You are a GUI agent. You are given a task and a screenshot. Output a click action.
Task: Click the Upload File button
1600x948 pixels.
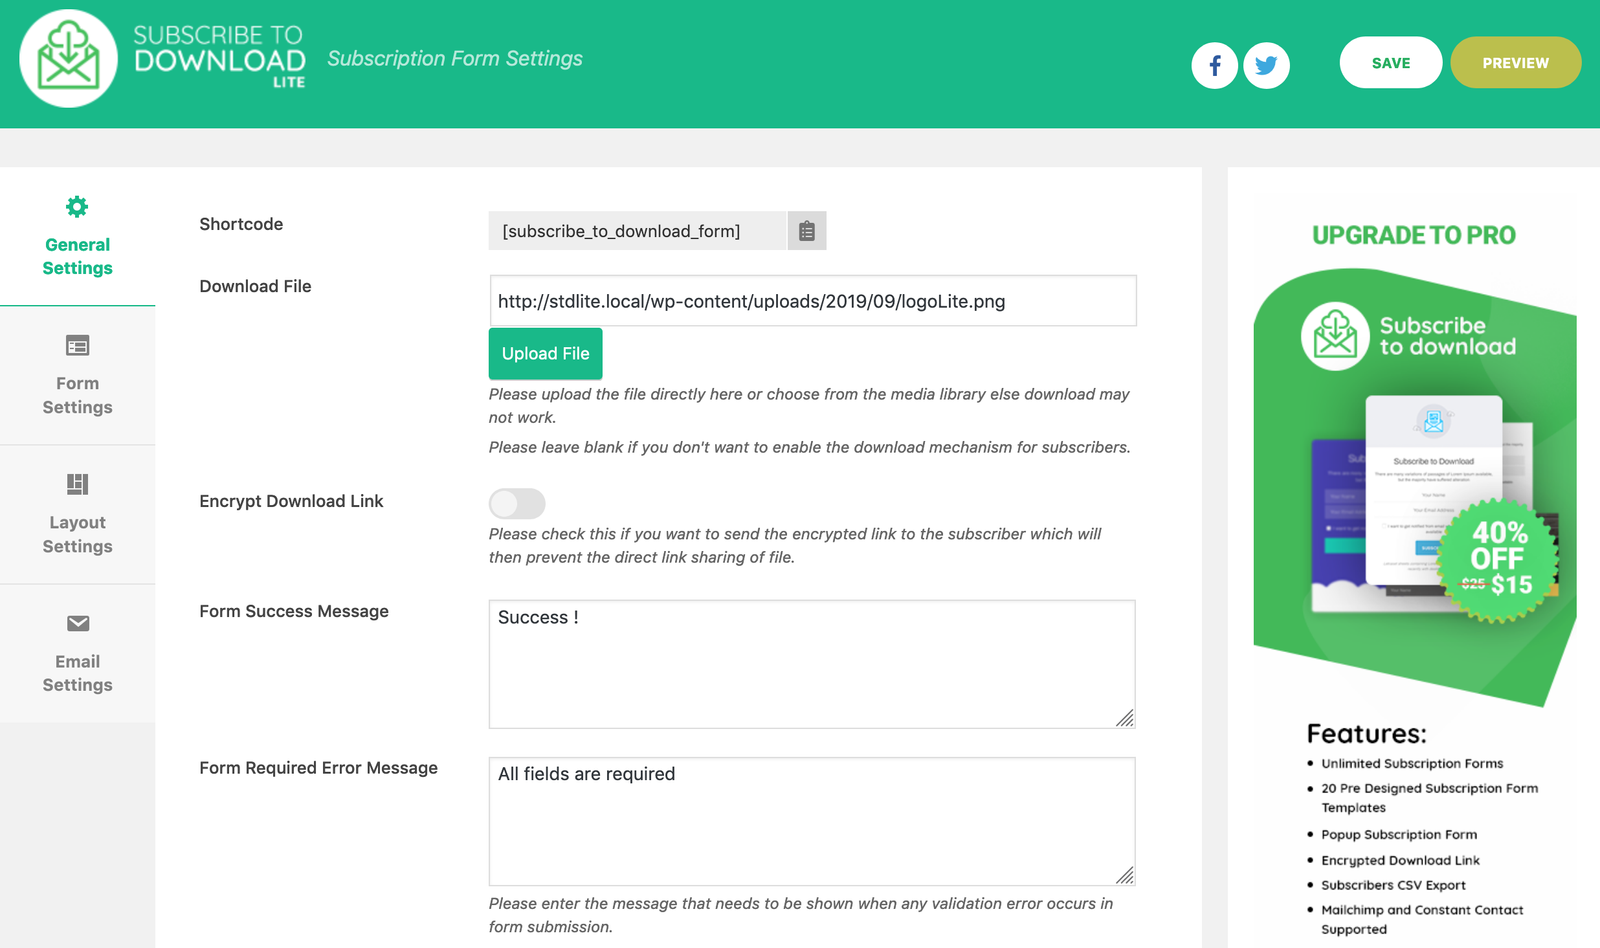[x=545, y=354]
